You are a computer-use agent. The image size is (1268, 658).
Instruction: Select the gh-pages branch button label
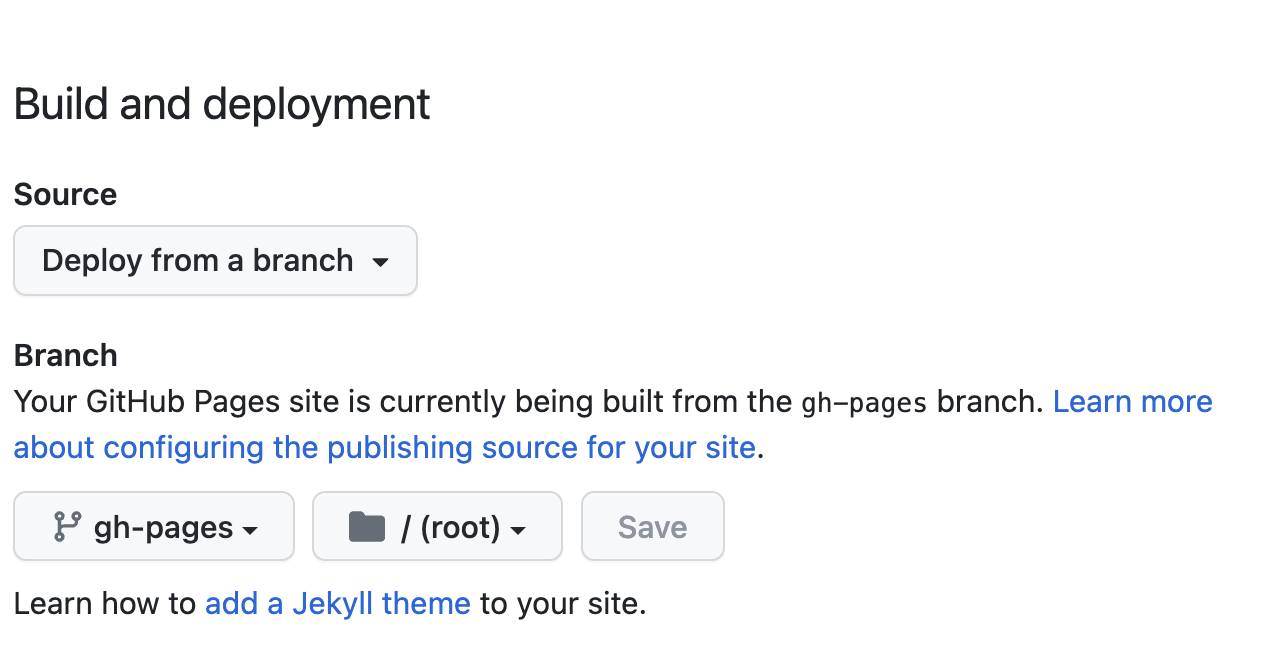pos(163,527)
